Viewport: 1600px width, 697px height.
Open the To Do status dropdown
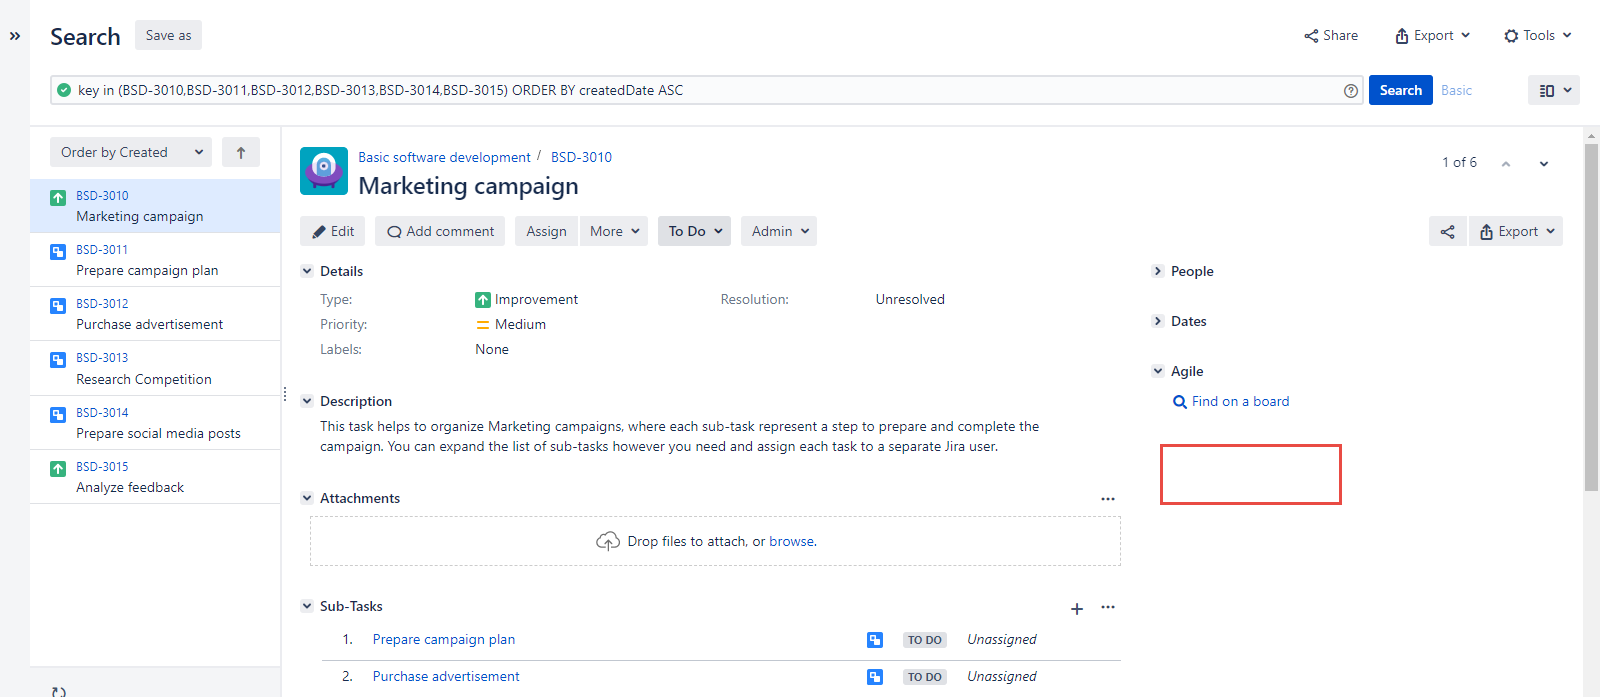click(x=694, y=232)
